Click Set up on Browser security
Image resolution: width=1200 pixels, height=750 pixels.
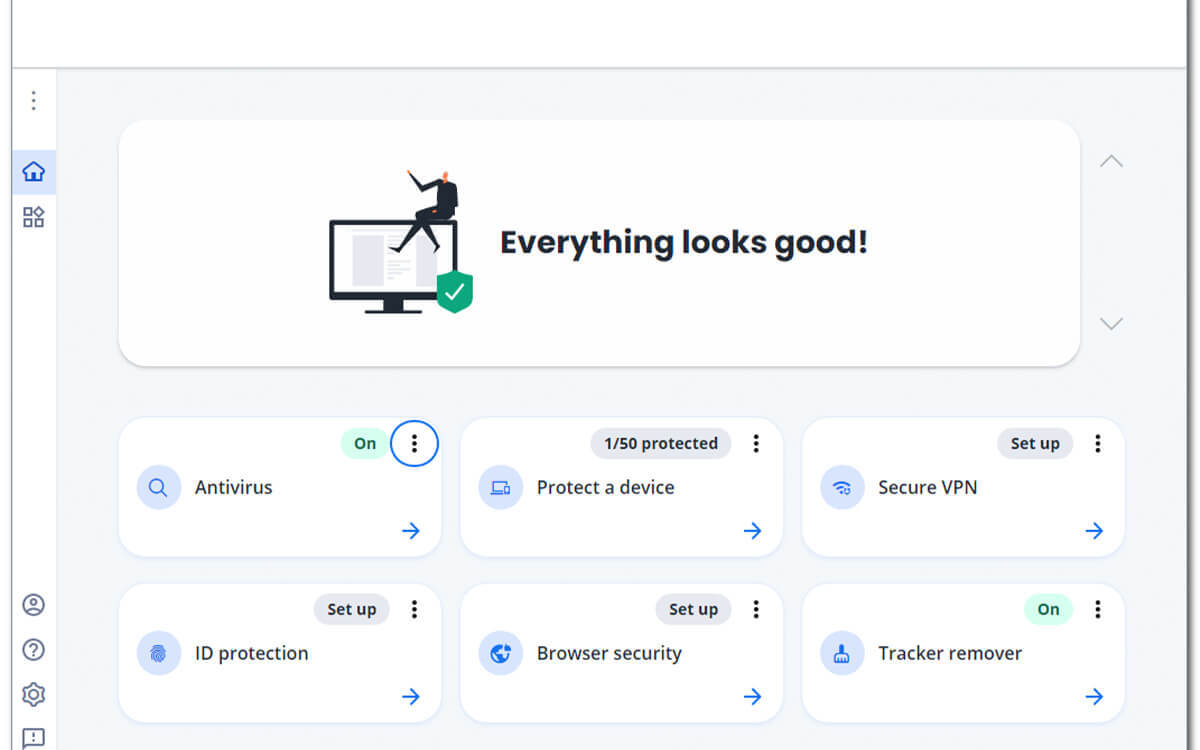pyautogui.click(x=693, y=609)
